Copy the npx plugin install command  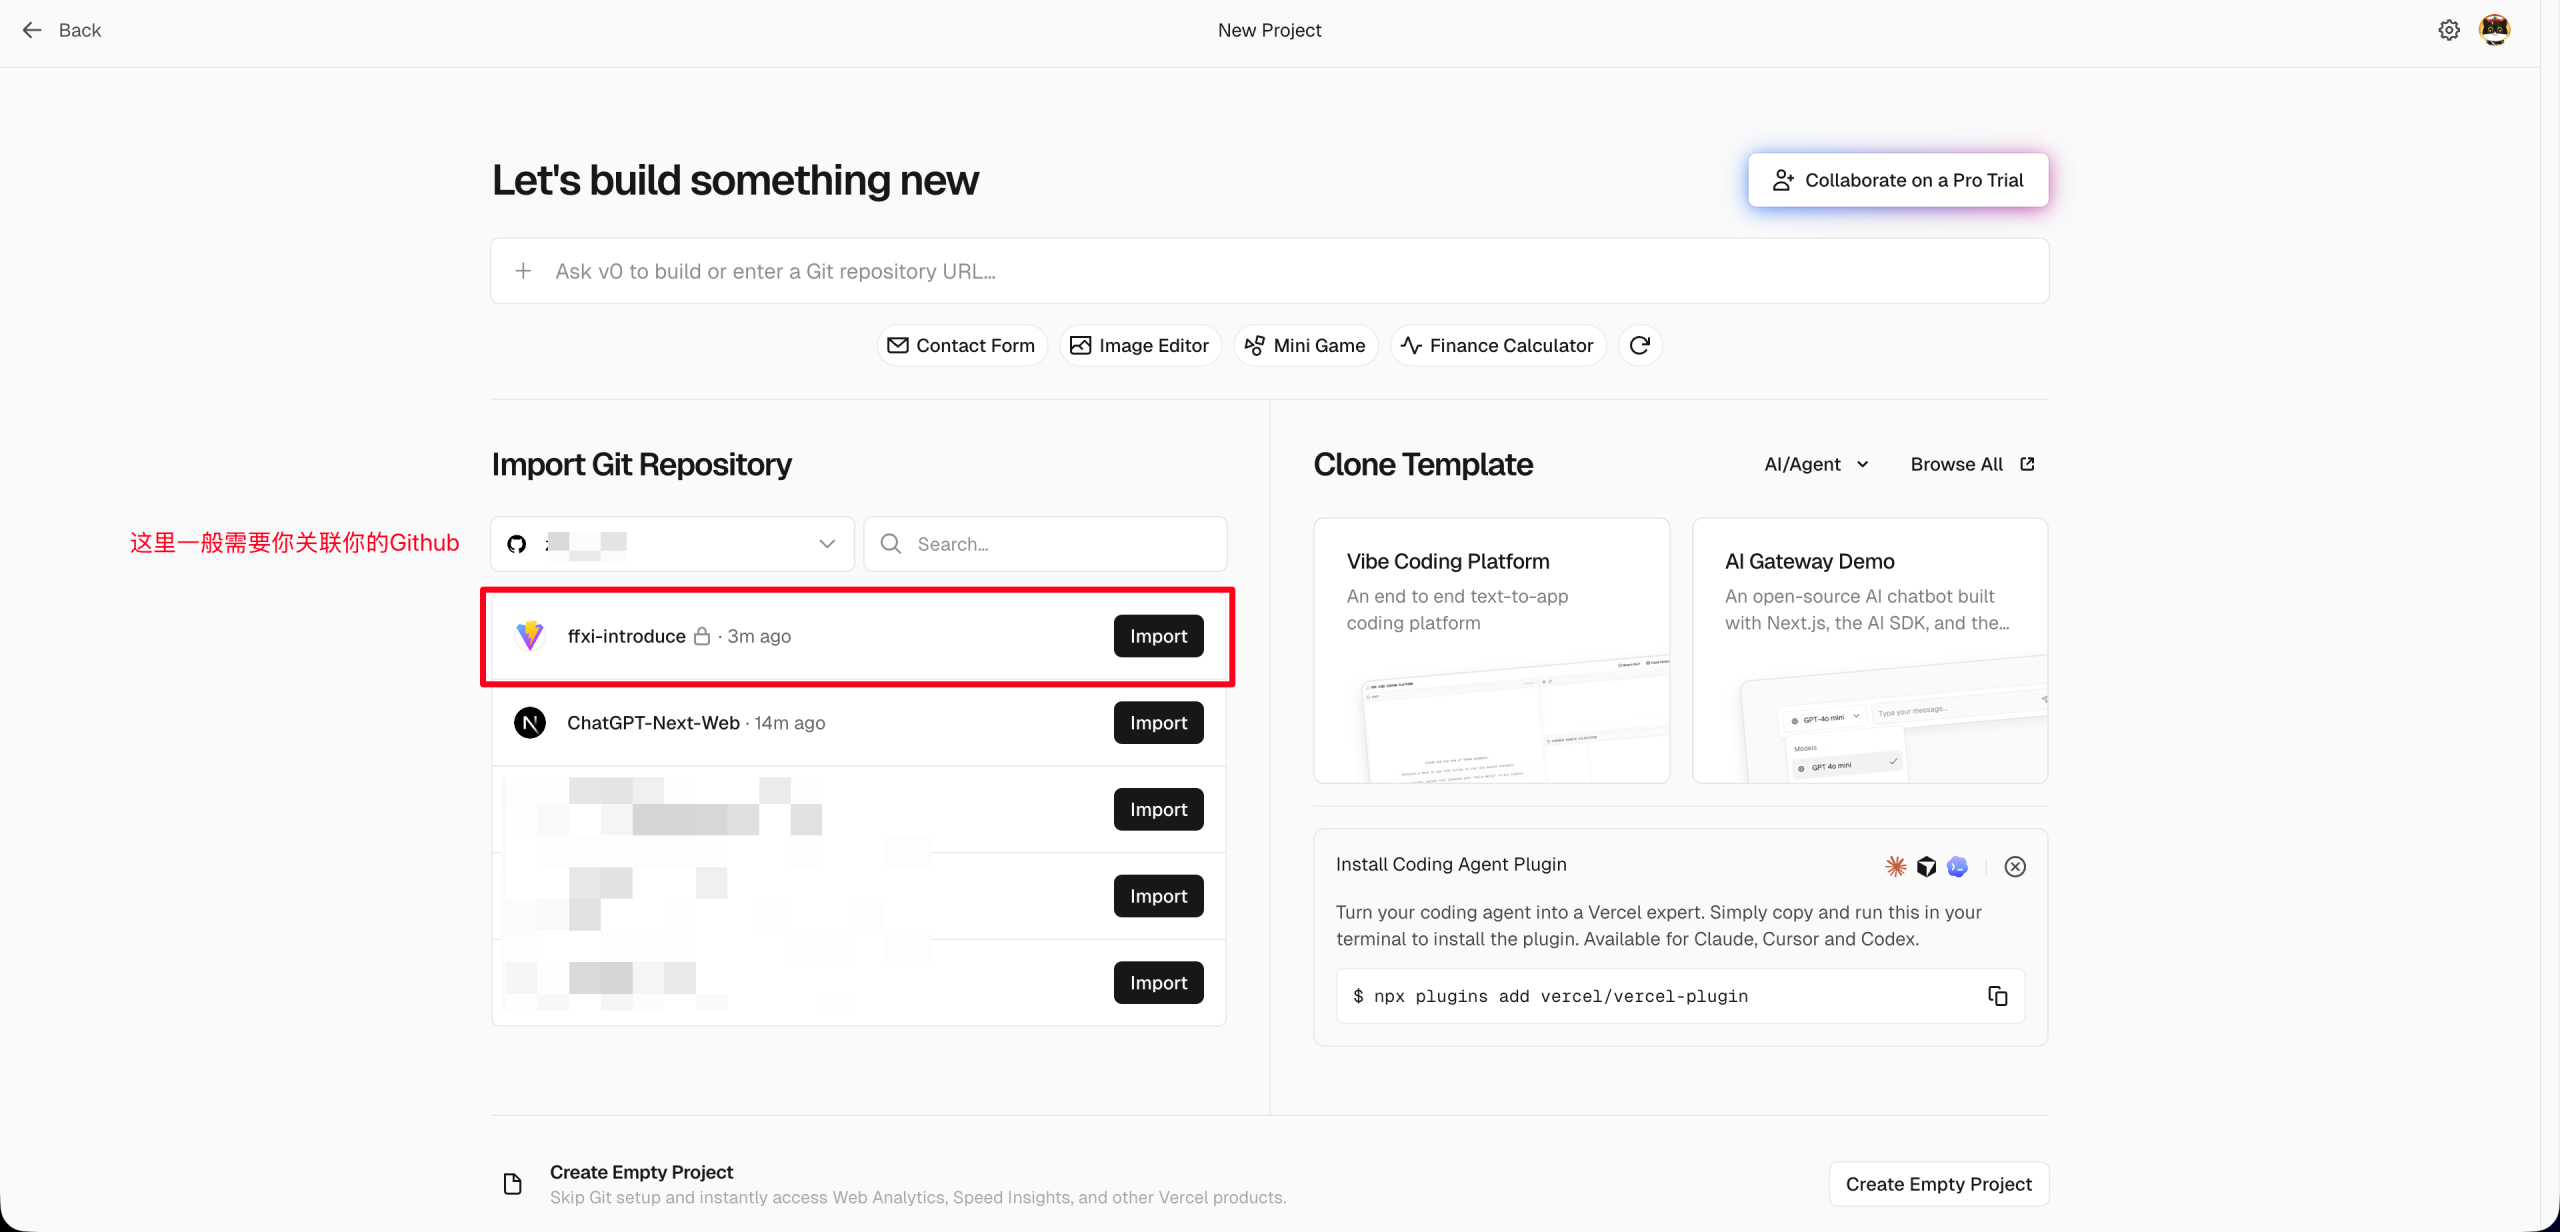pos(1997,996)
